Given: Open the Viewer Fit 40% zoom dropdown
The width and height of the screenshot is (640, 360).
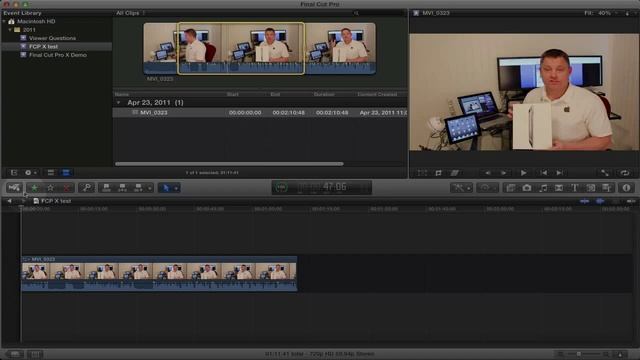Looking at the screenshot, I should [x=600, y=13].
